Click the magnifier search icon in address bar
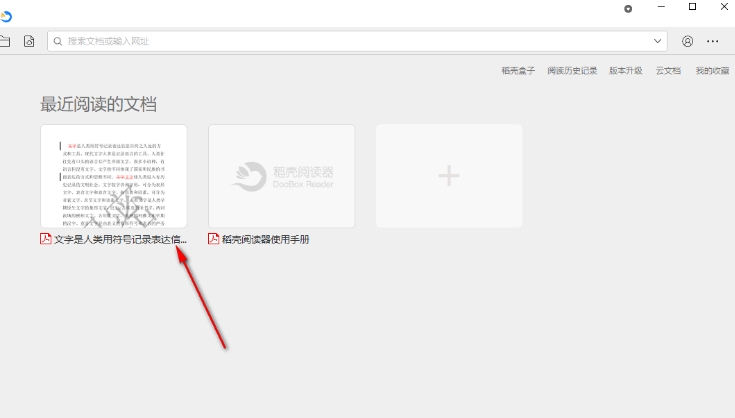Screen dimensions: 735x418 coord(57,42)
